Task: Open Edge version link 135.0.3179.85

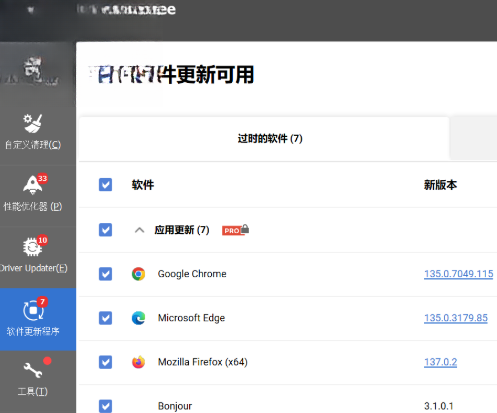Action: (x=456, y=318)
